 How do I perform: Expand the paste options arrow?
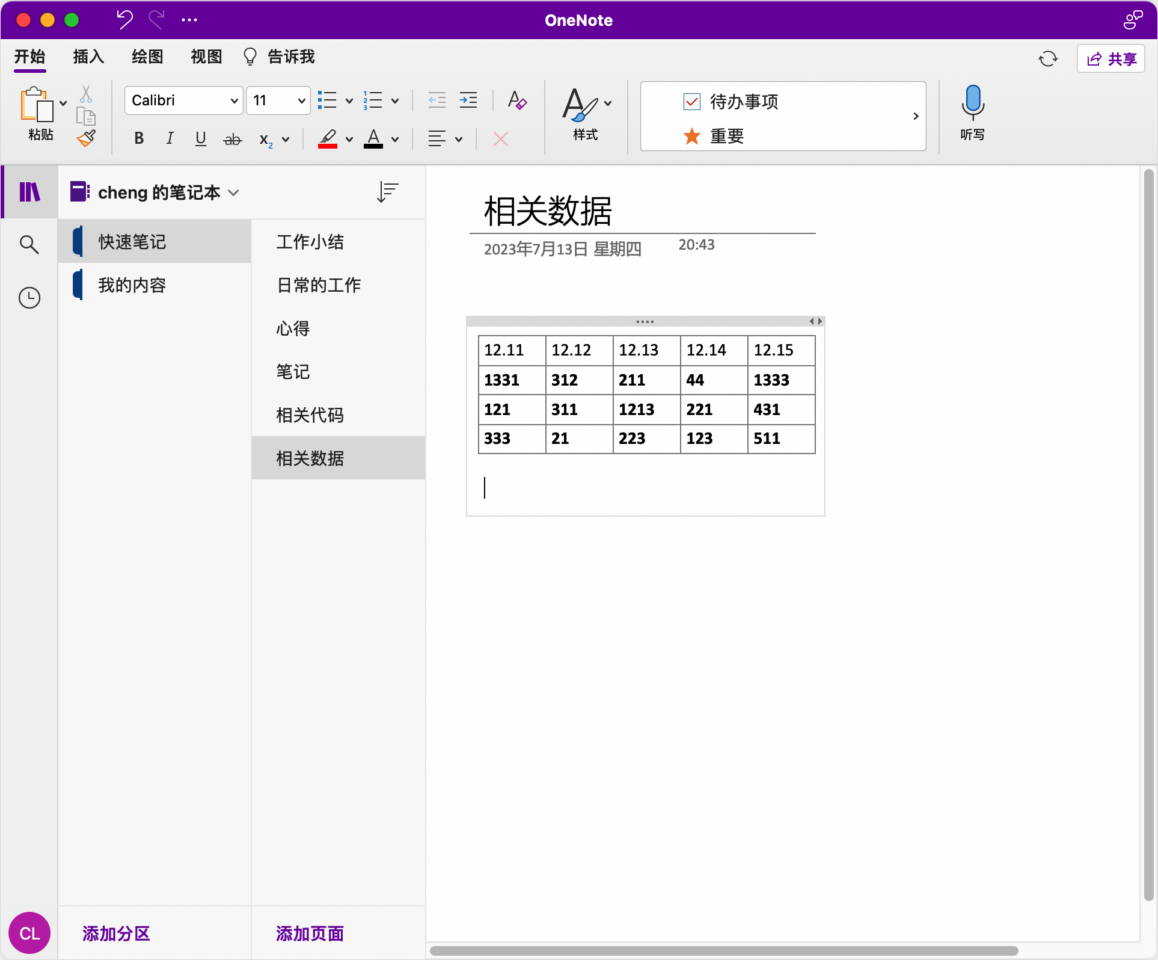point(64,103)
